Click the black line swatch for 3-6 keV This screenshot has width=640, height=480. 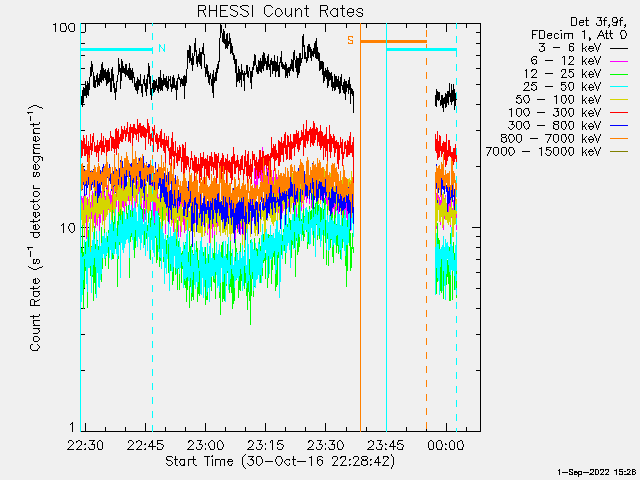(618, 48)
